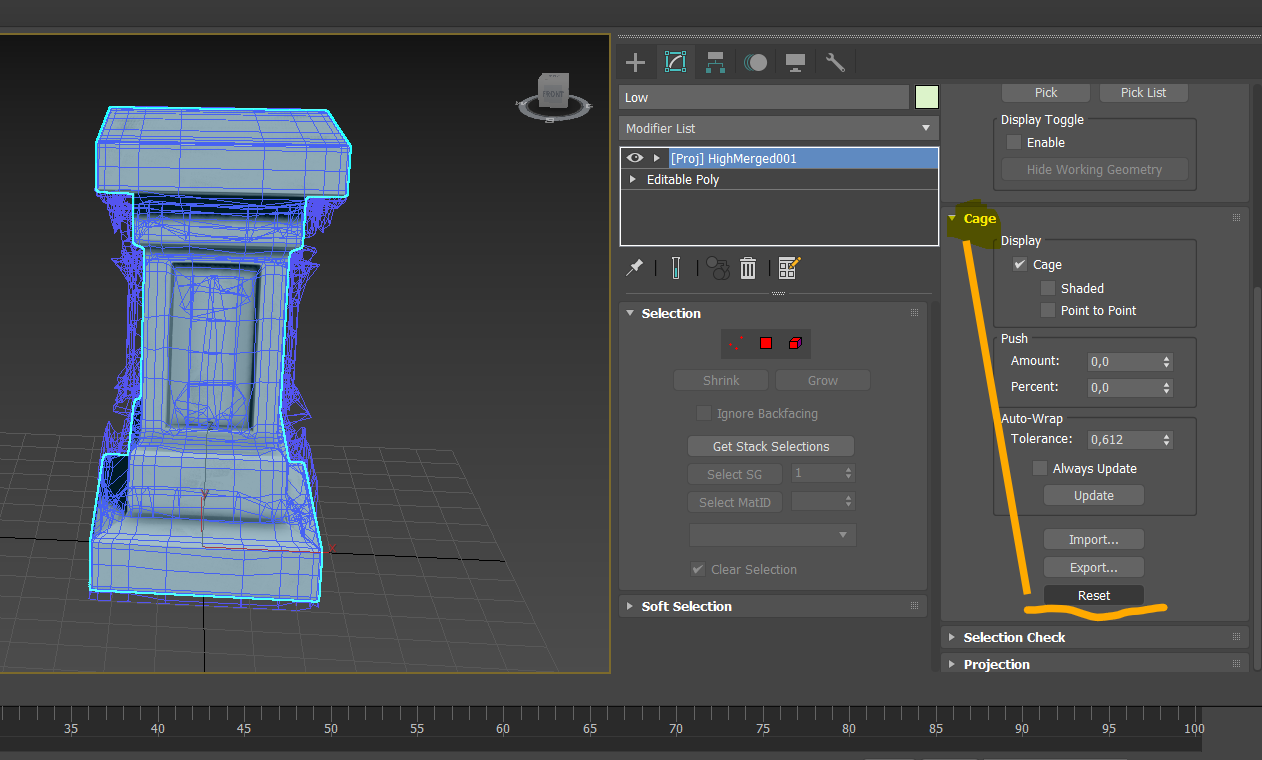This screenshot has width=1262, height=760.
Task: Open the Motion panel tab
Action: point(755,62)
